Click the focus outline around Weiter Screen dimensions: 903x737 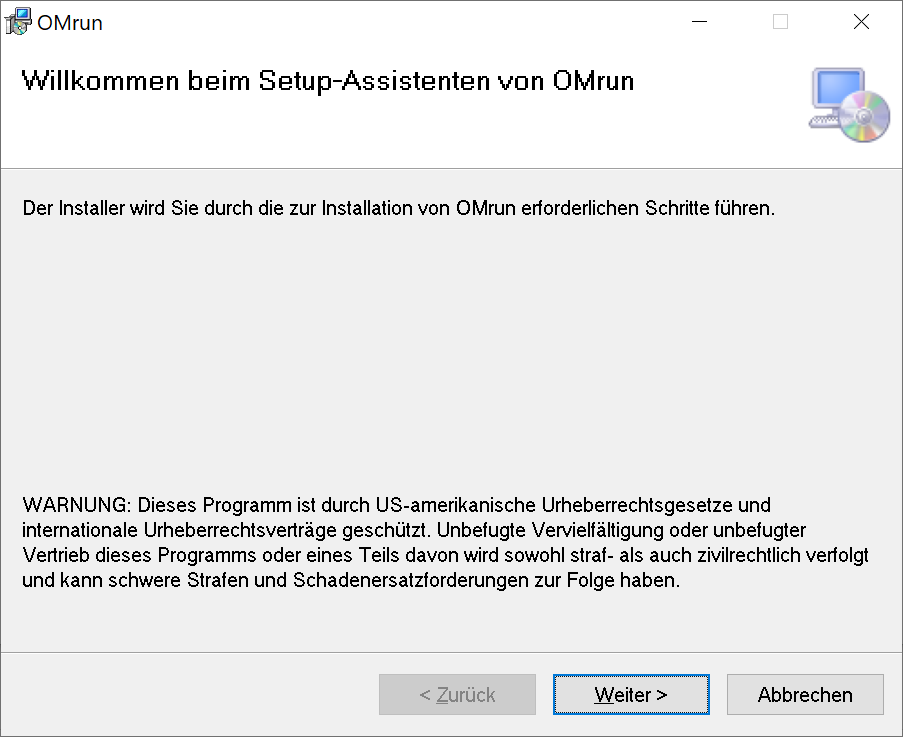point(631,677)
